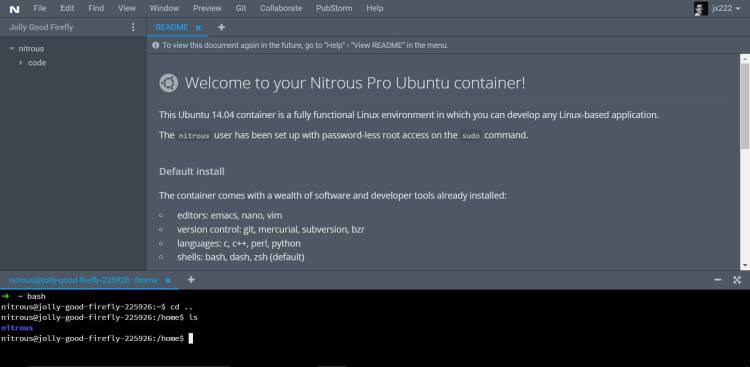Minimize the terminal panel with the dash icon
The height and width of the screenshot is (367, 750).
coord(717,280)
